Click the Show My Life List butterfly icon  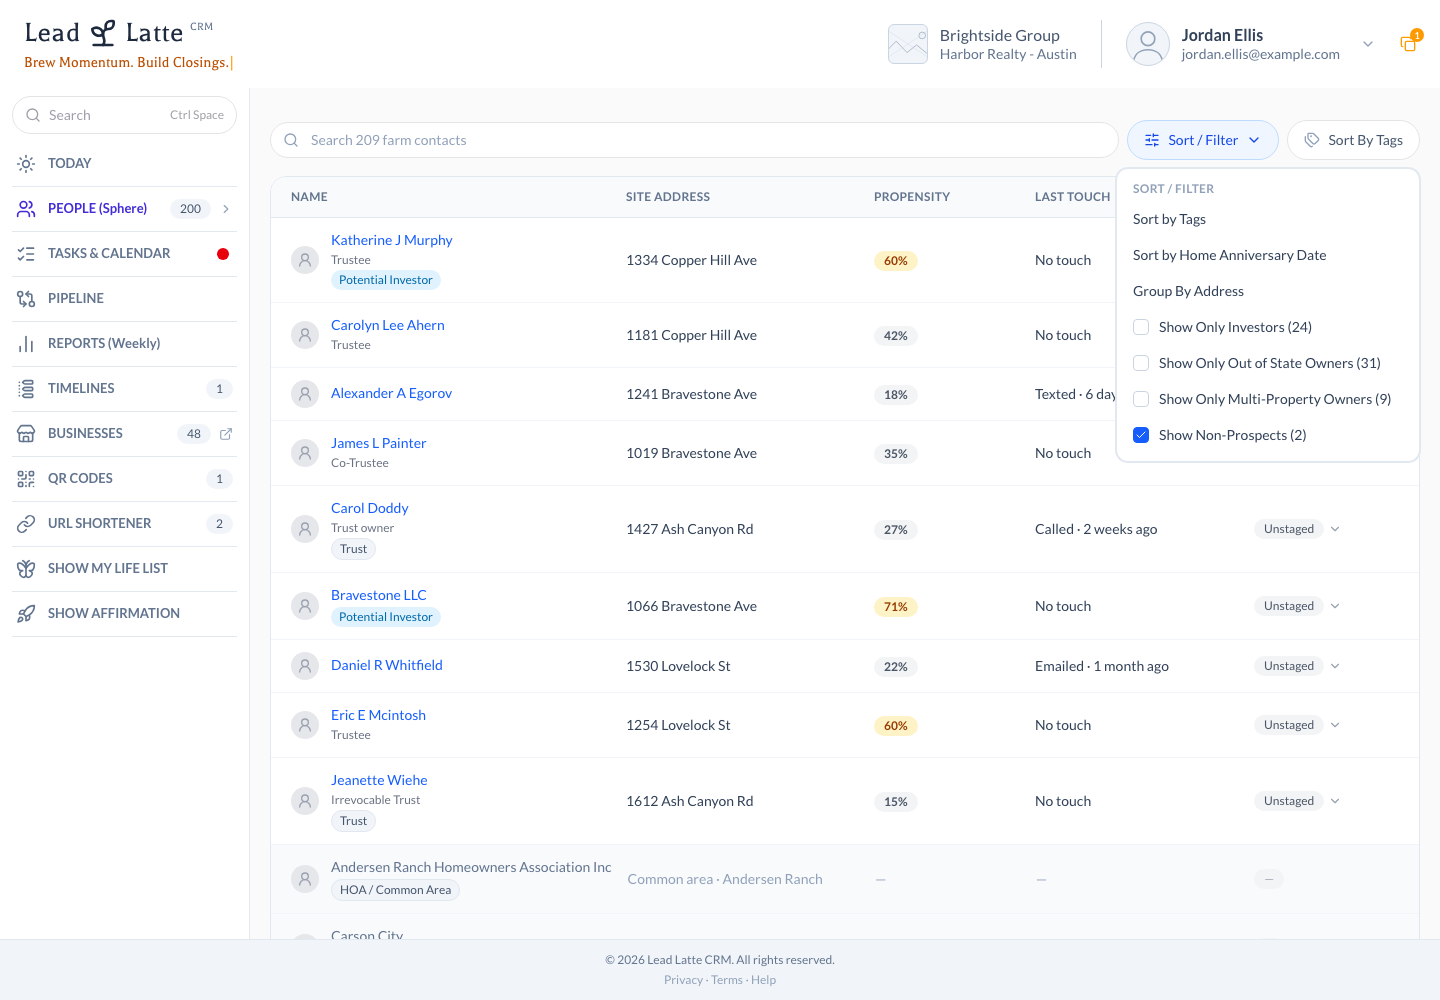[x=26, y=569]
